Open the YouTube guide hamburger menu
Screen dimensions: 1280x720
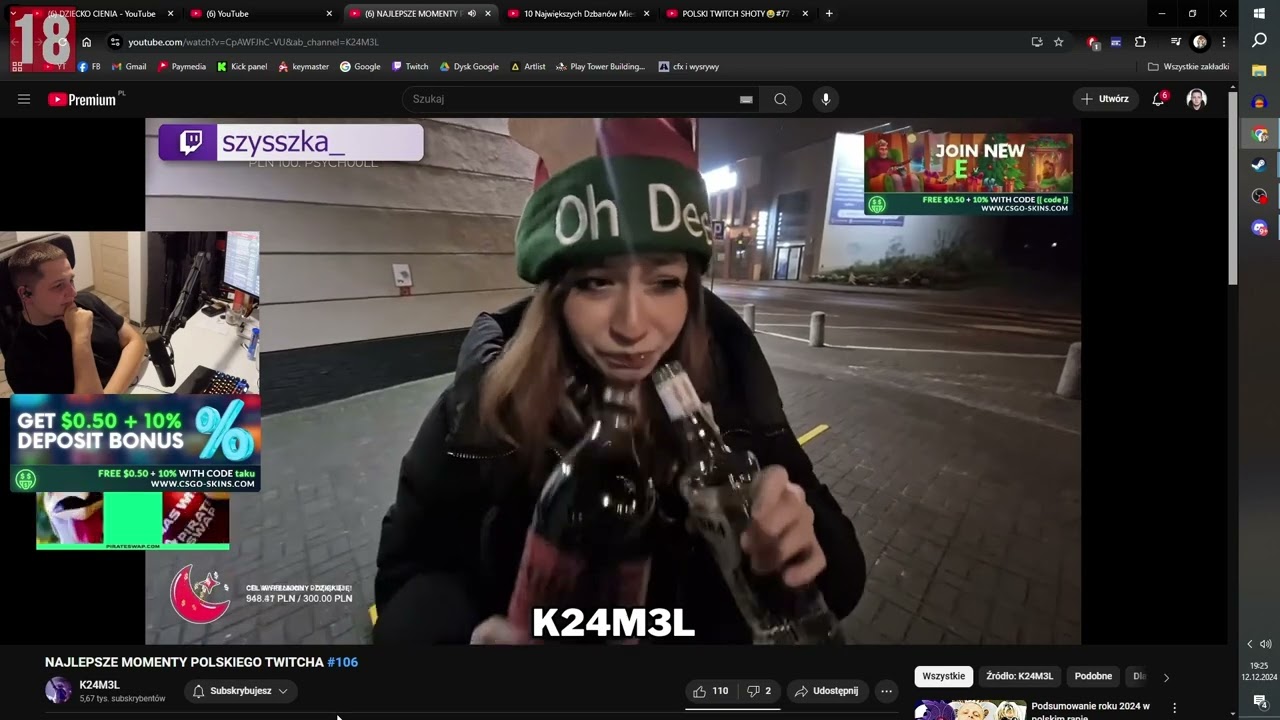pos(24,99)
